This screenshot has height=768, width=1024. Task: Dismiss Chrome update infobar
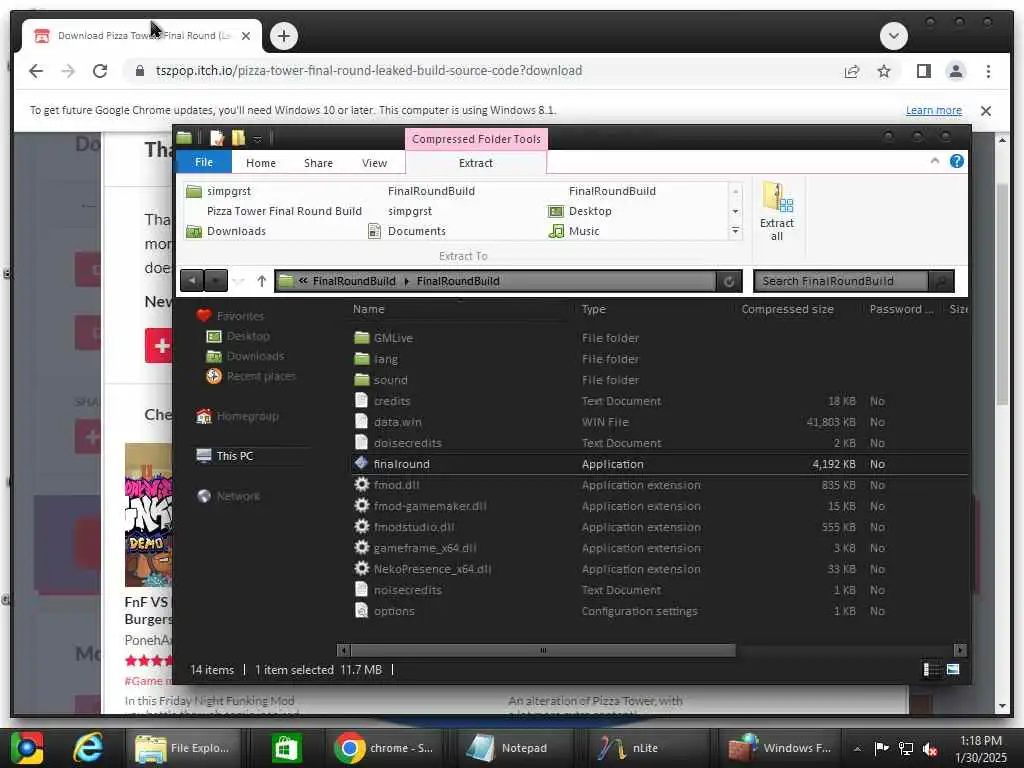coord(985,110)
